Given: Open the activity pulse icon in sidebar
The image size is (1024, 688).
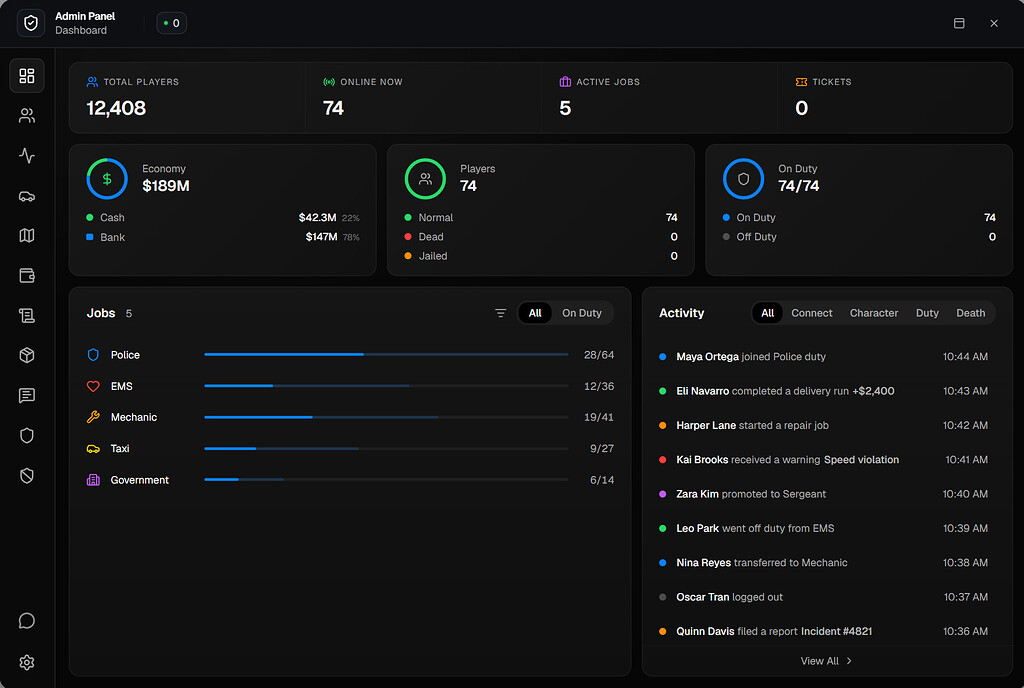Looking at the screenshot, I should click(27, 156).
